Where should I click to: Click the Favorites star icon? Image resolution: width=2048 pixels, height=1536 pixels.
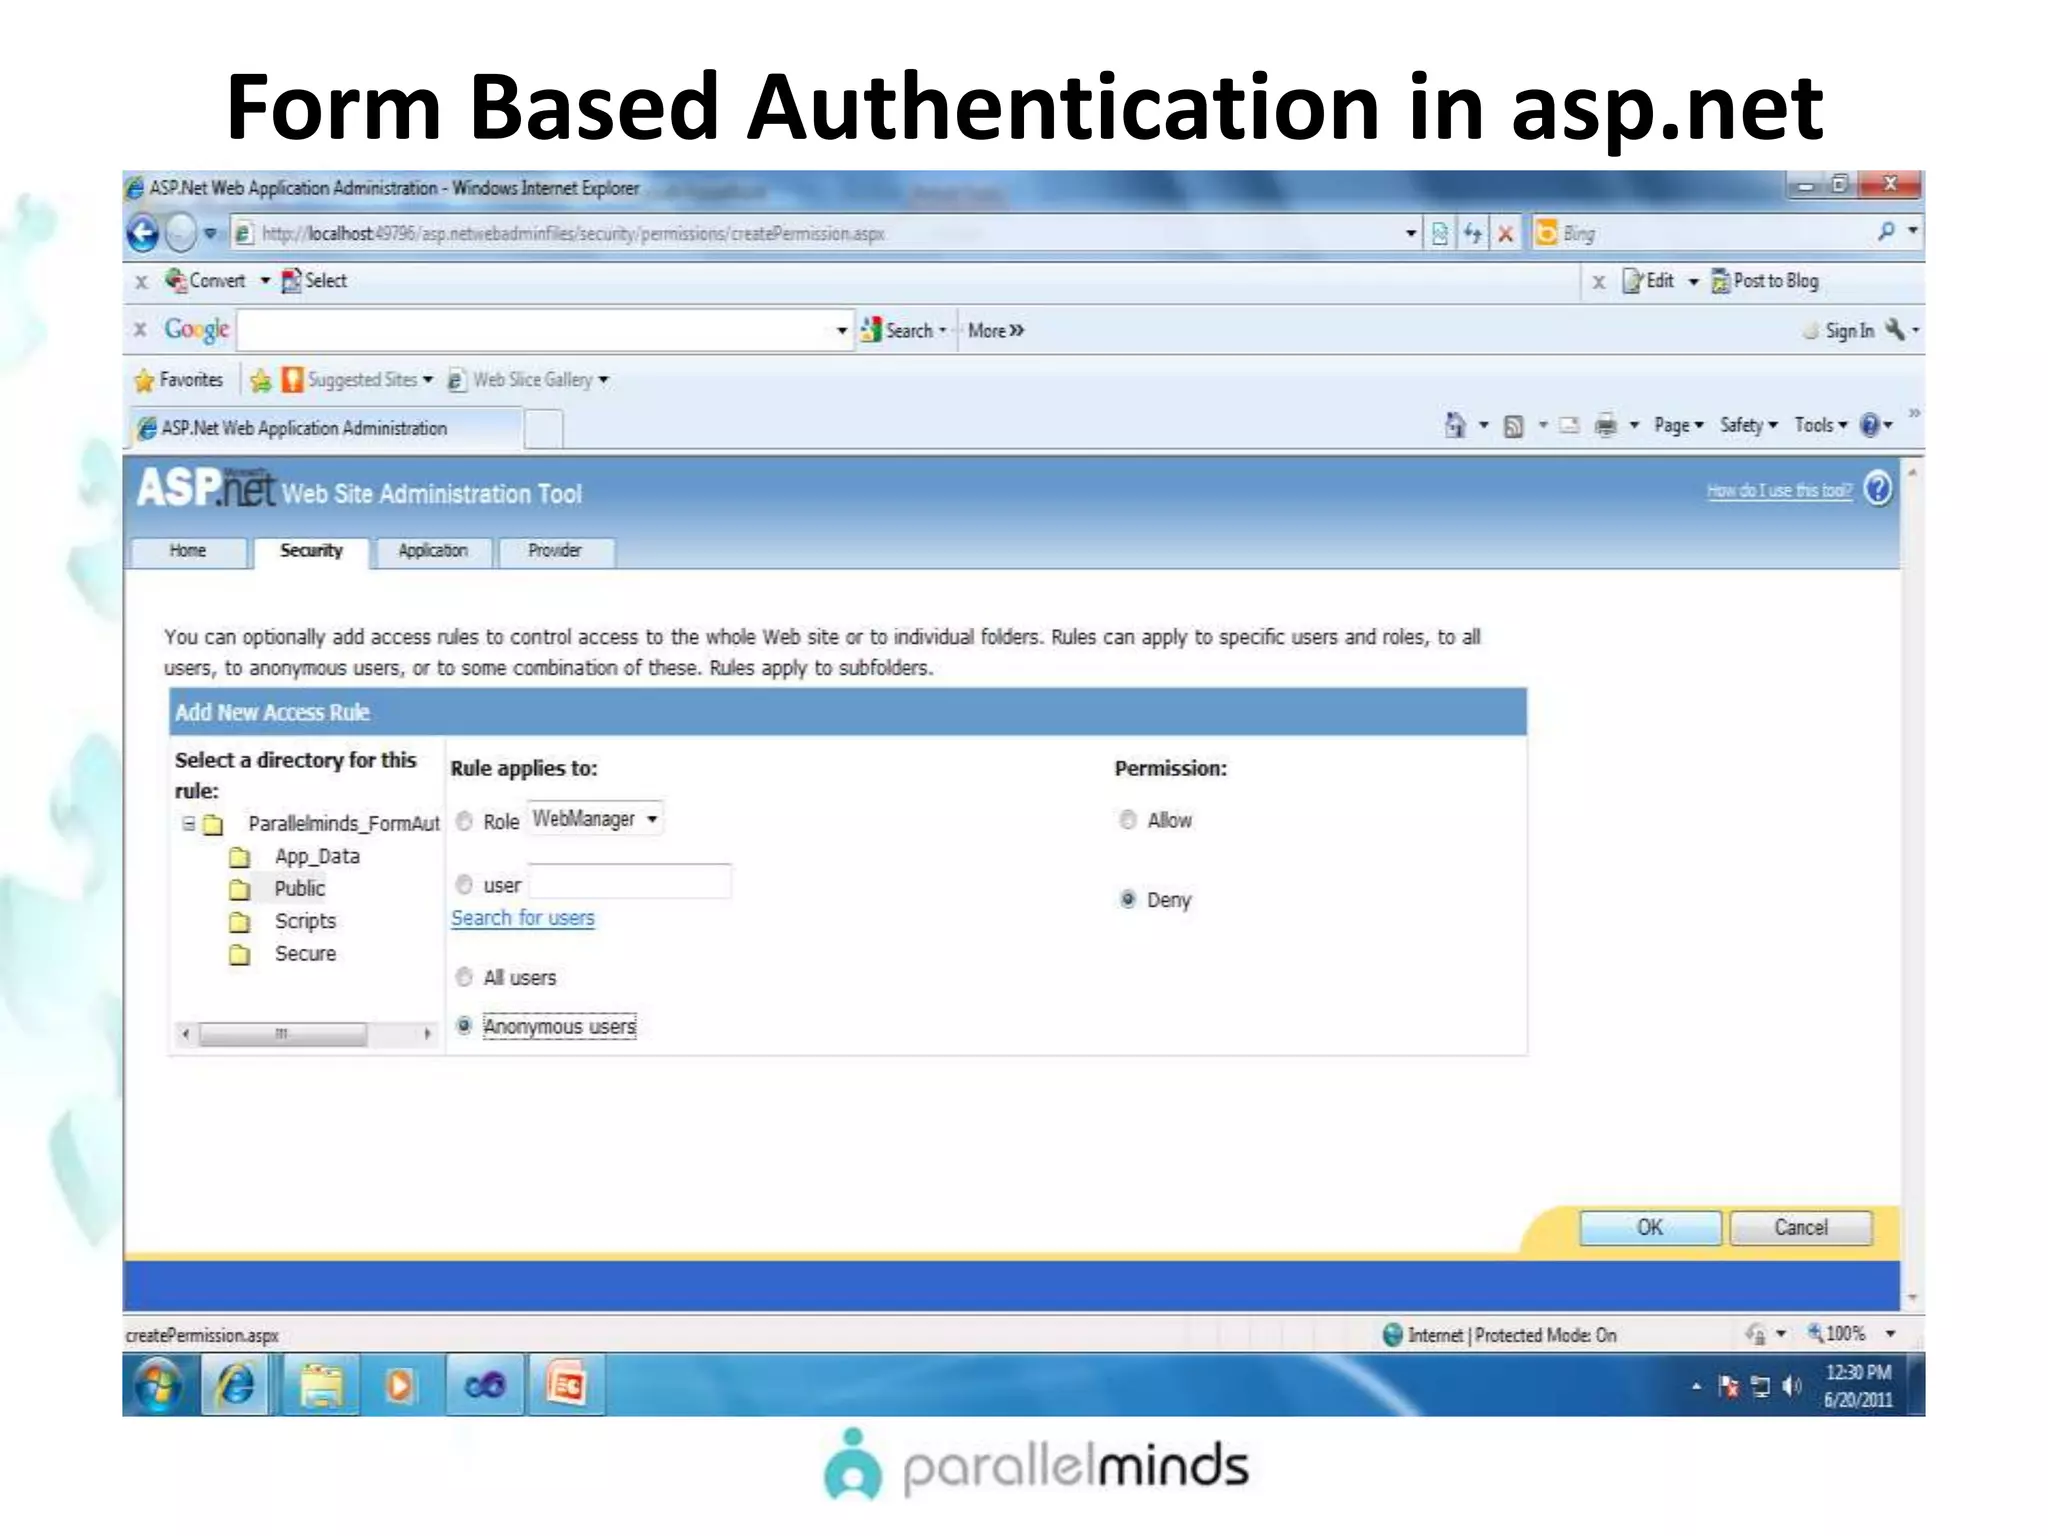click(x=145, y=380)
